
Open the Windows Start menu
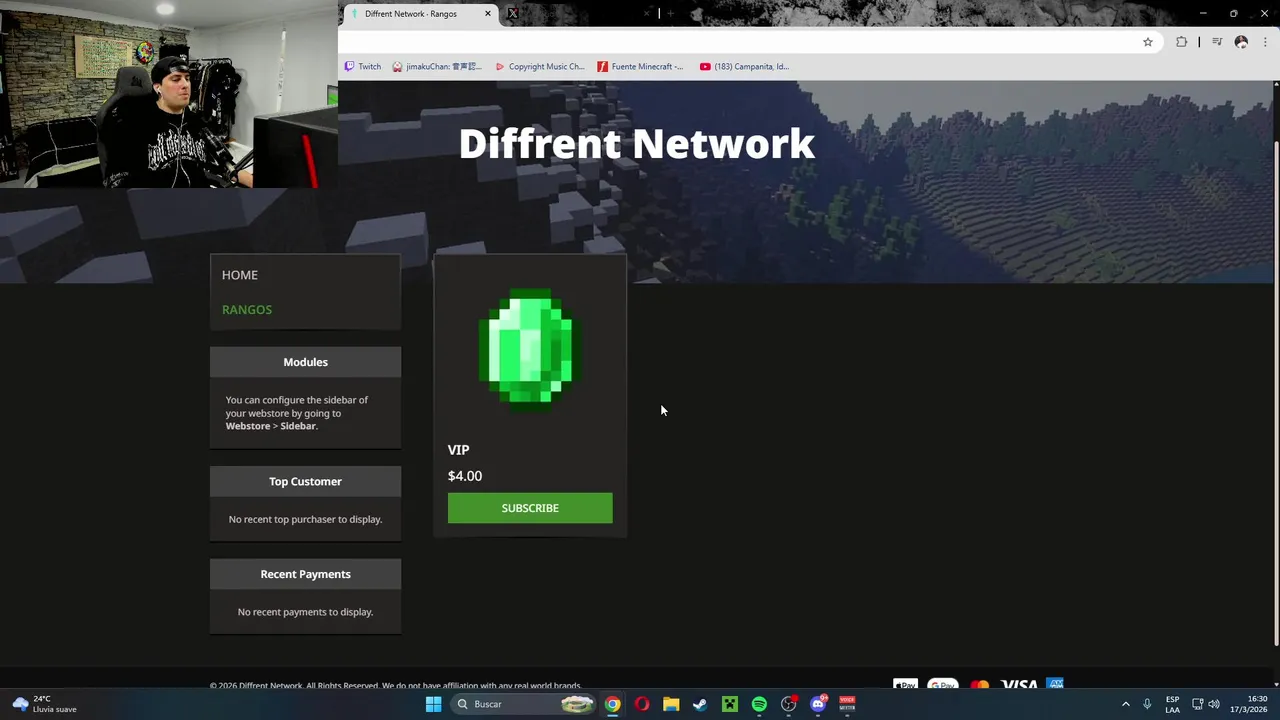pos(433,704)
